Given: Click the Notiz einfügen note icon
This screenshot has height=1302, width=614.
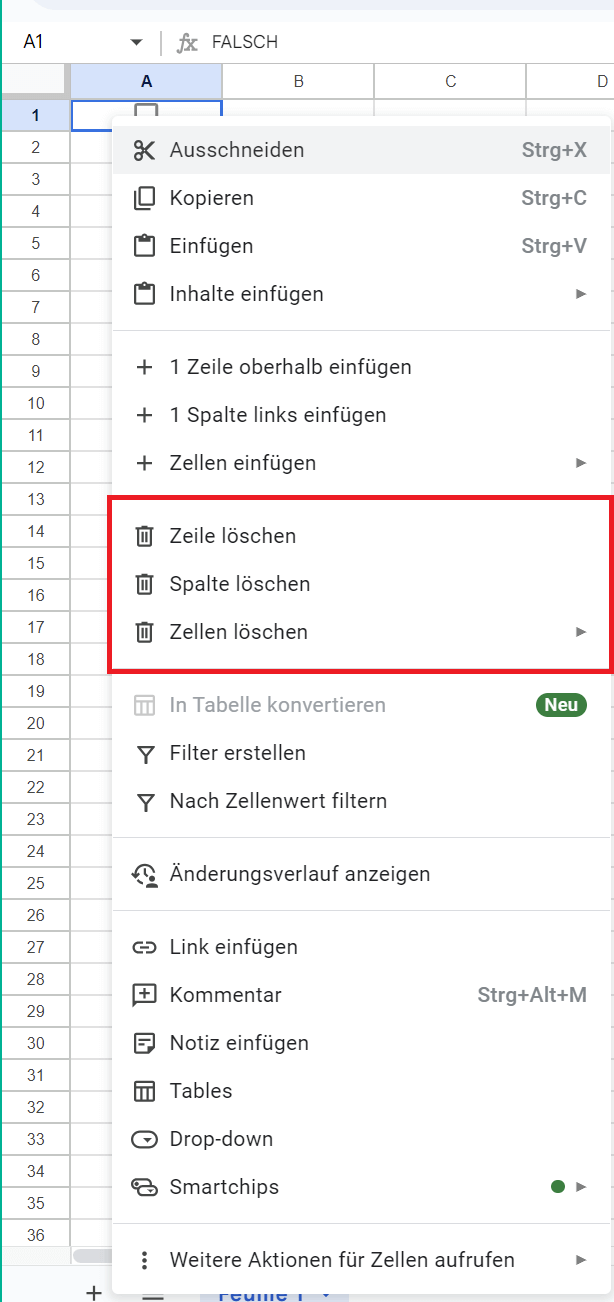Looking at the screenshot, I should click(x=145, y=1043).
